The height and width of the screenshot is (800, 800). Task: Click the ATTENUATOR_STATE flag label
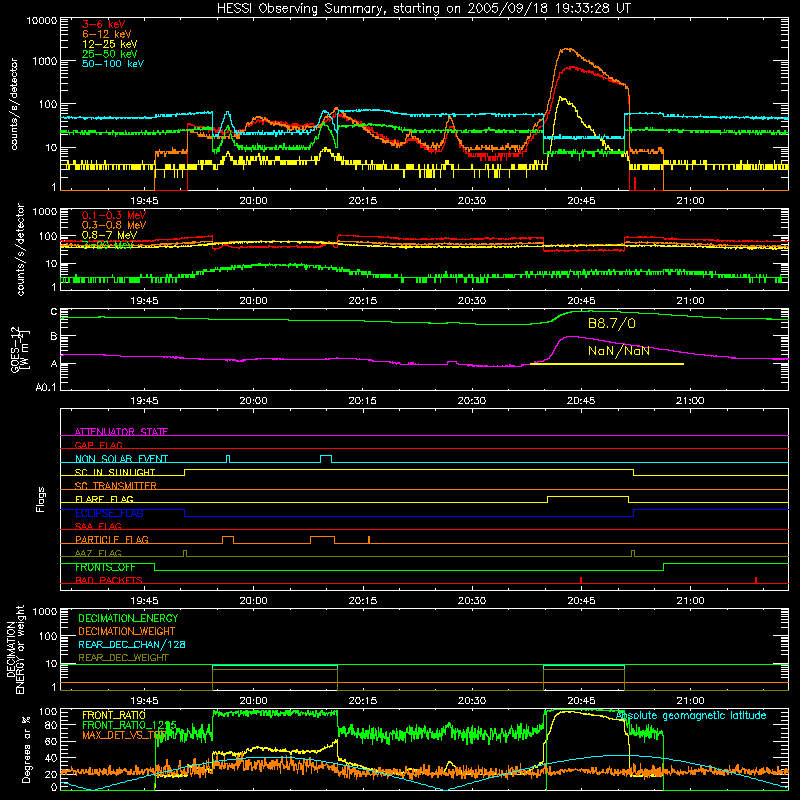tap(121, 432)
